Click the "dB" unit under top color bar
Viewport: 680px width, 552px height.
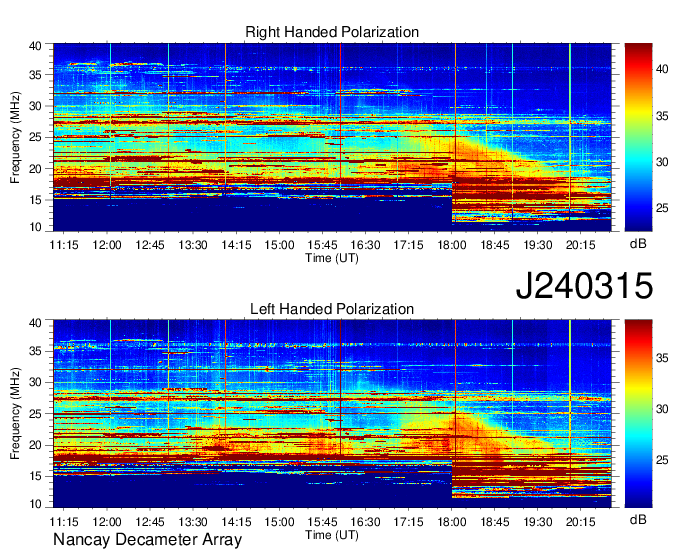pos(638,244)
